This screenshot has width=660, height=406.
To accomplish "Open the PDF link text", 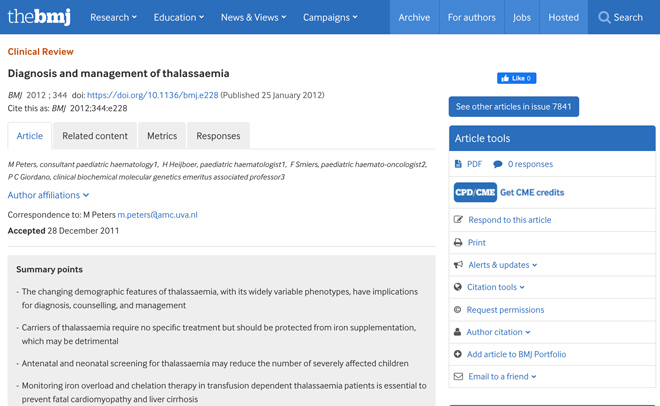I will click(x=474, y=164).
